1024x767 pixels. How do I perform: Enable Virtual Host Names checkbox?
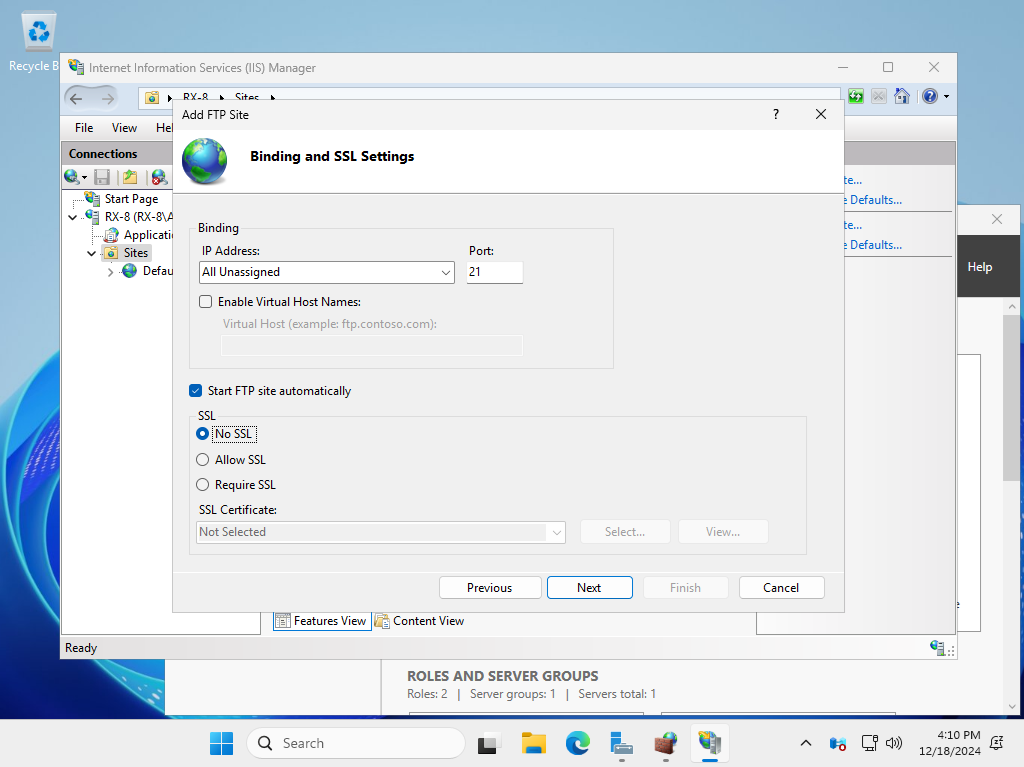click(206, 302)
